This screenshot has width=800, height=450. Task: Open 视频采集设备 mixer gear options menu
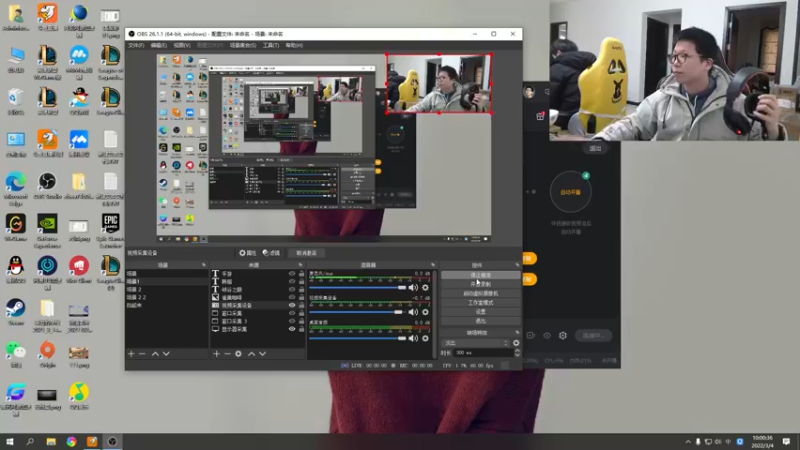point(425,312)
